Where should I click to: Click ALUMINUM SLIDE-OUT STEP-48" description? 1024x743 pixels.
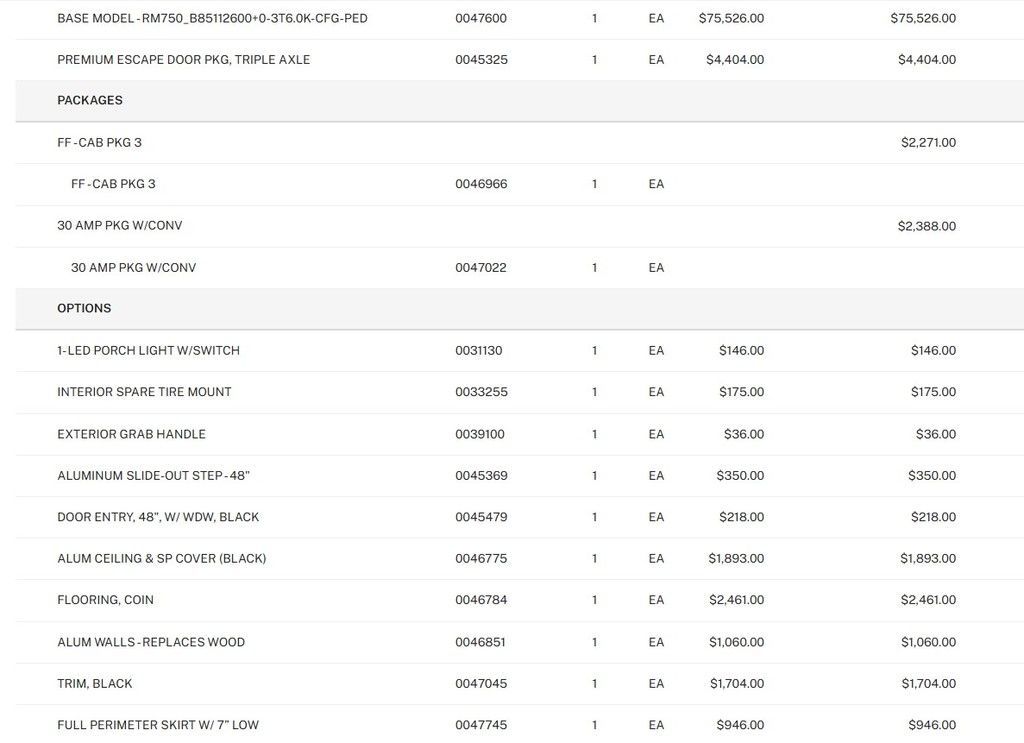pos(153,476)
